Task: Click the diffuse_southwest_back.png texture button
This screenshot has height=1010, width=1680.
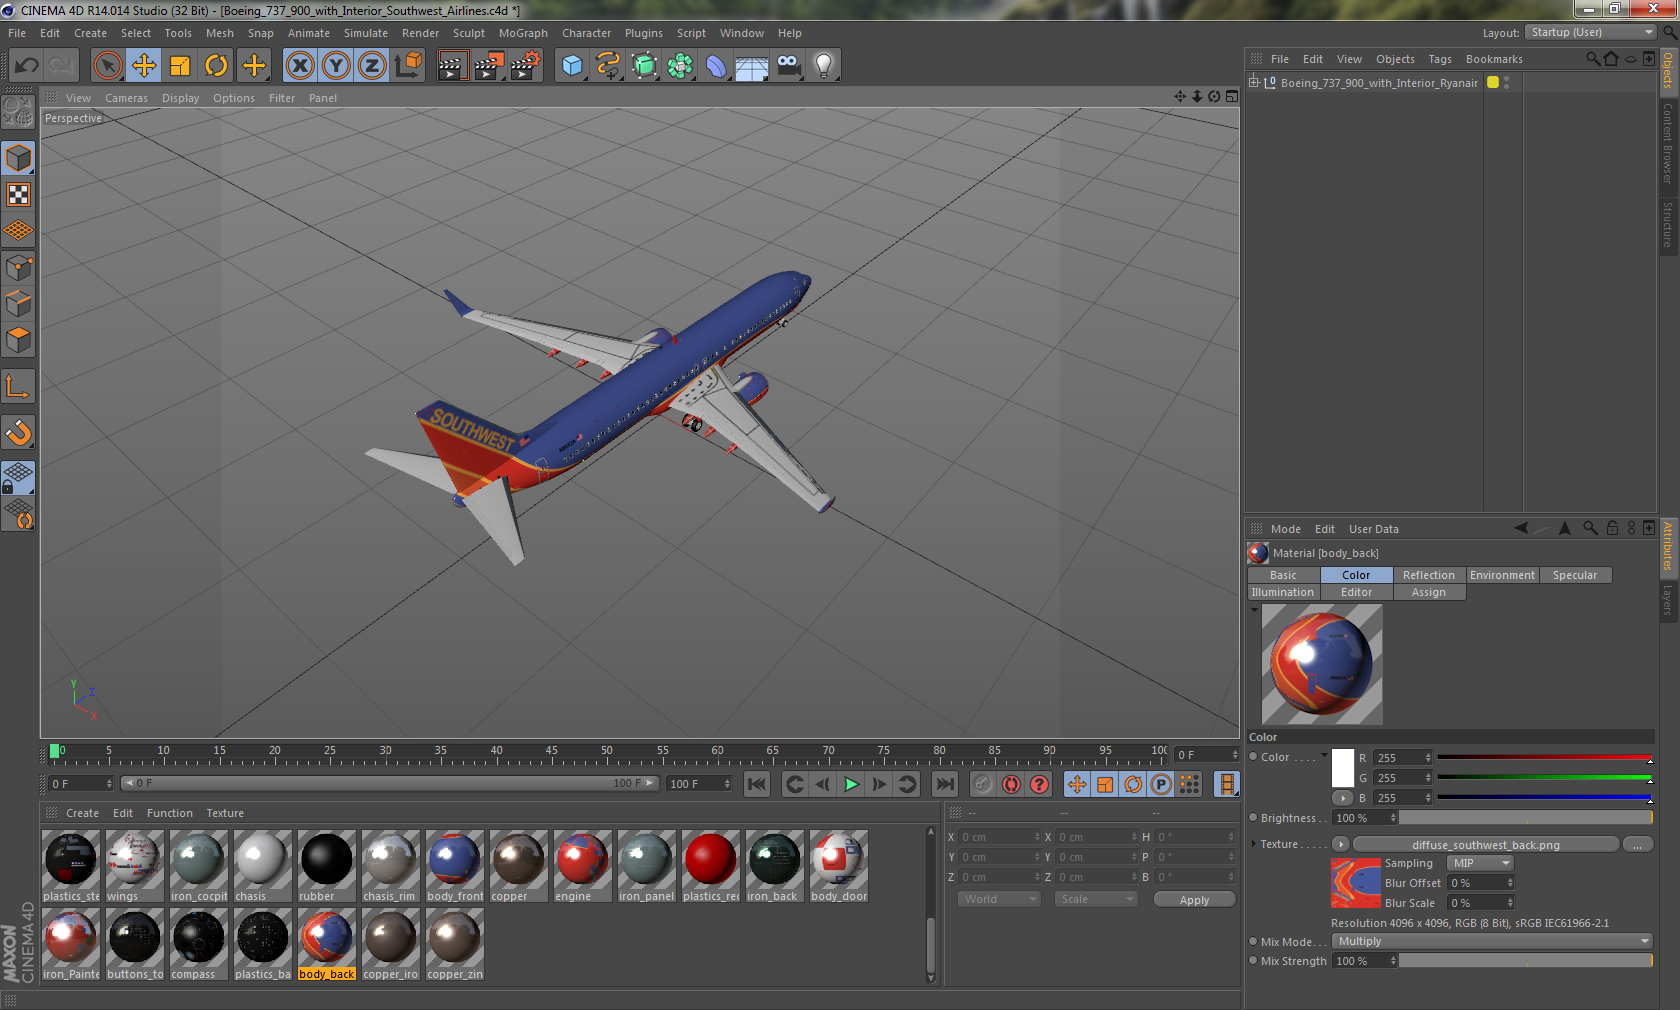Action: pyautogui.click(x=1486, y=845)
